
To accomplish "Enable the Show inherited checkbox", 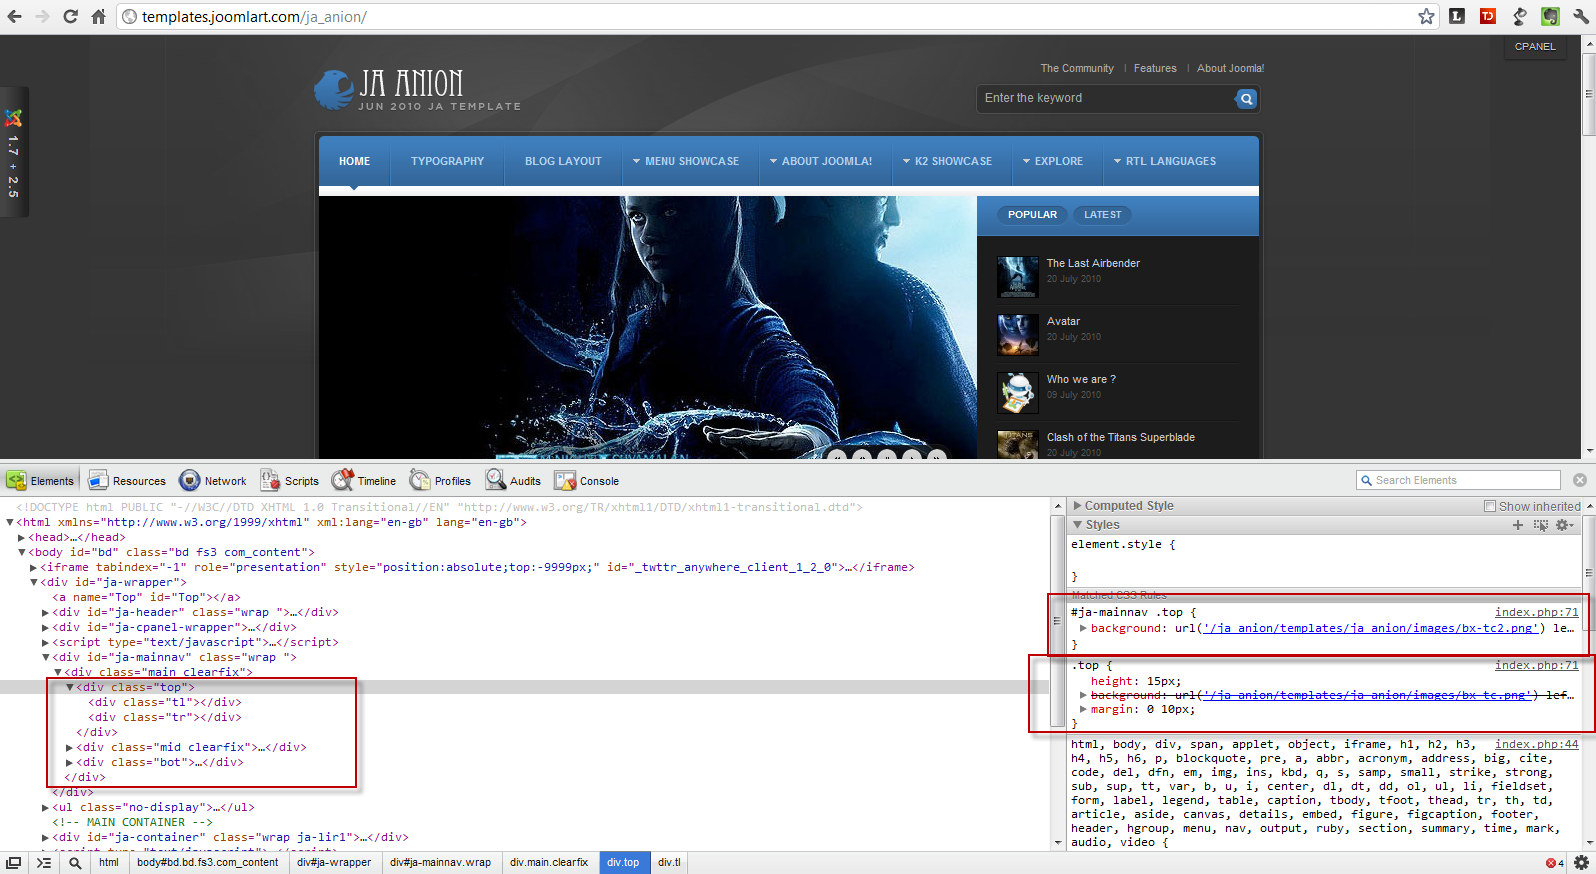I will point(1490,506).
